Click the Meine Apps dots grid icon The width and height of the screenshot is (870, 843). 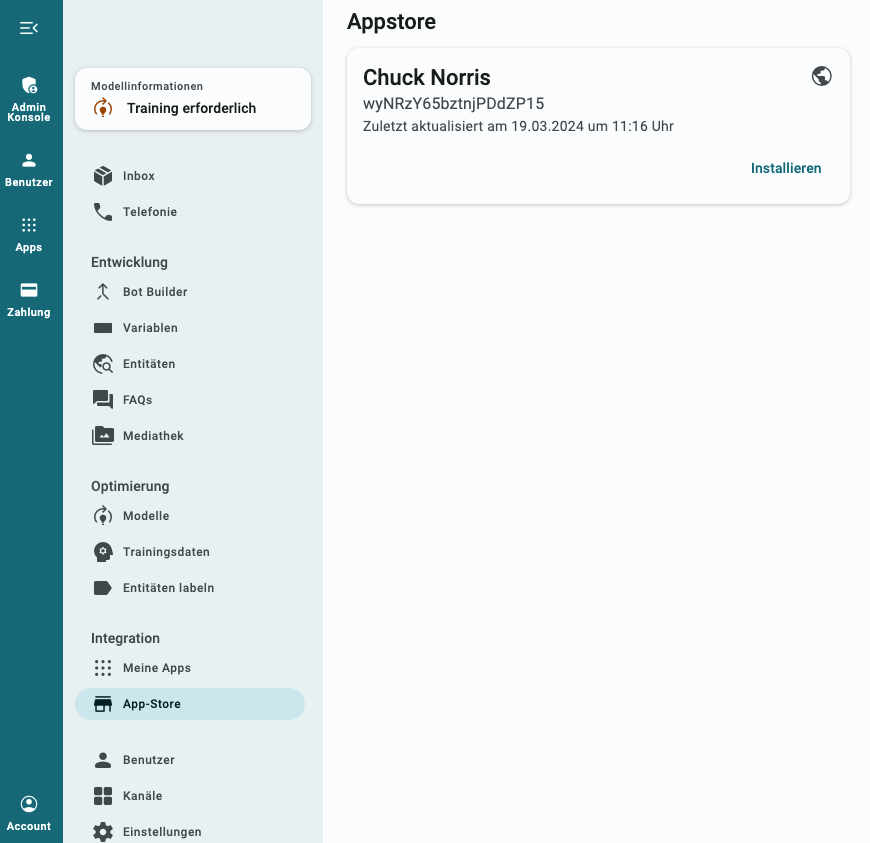click(103, 668)
